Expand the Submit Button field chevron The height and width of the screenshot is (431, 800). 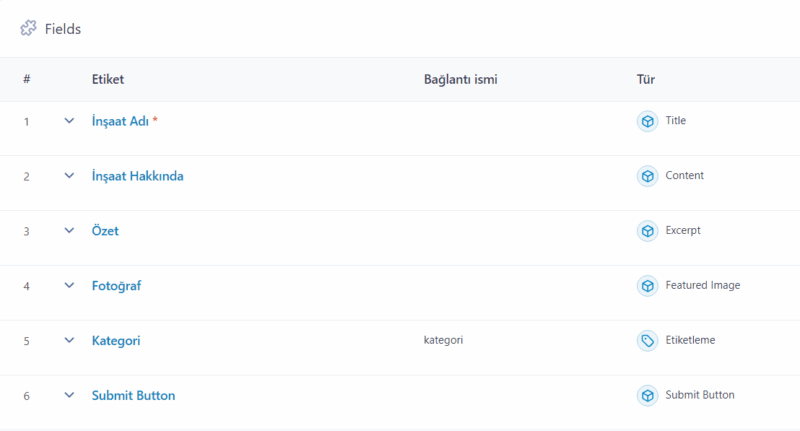click(x=69, y=396)
